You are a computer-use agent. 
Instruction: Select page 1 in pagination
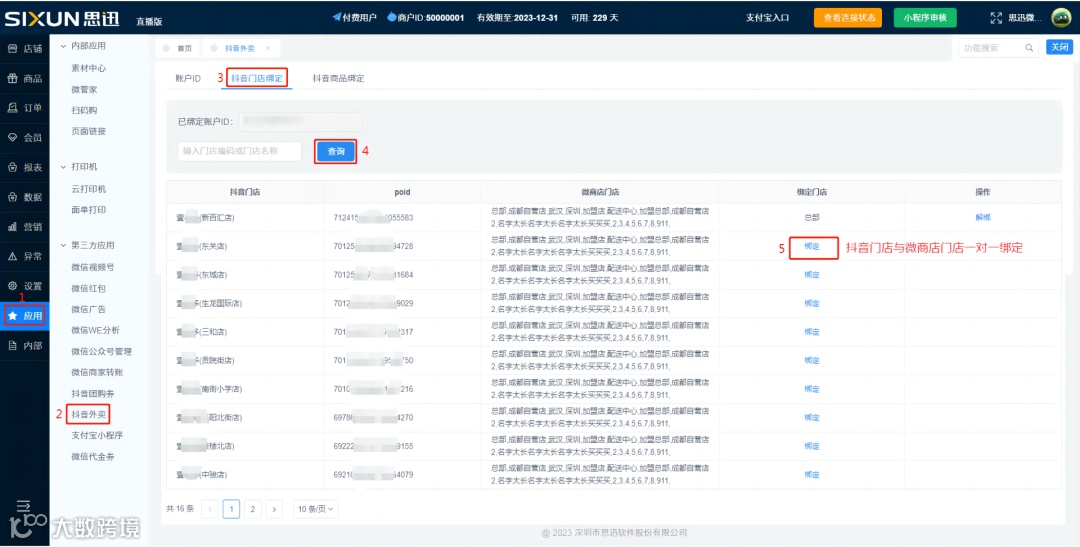pos(231,509)
